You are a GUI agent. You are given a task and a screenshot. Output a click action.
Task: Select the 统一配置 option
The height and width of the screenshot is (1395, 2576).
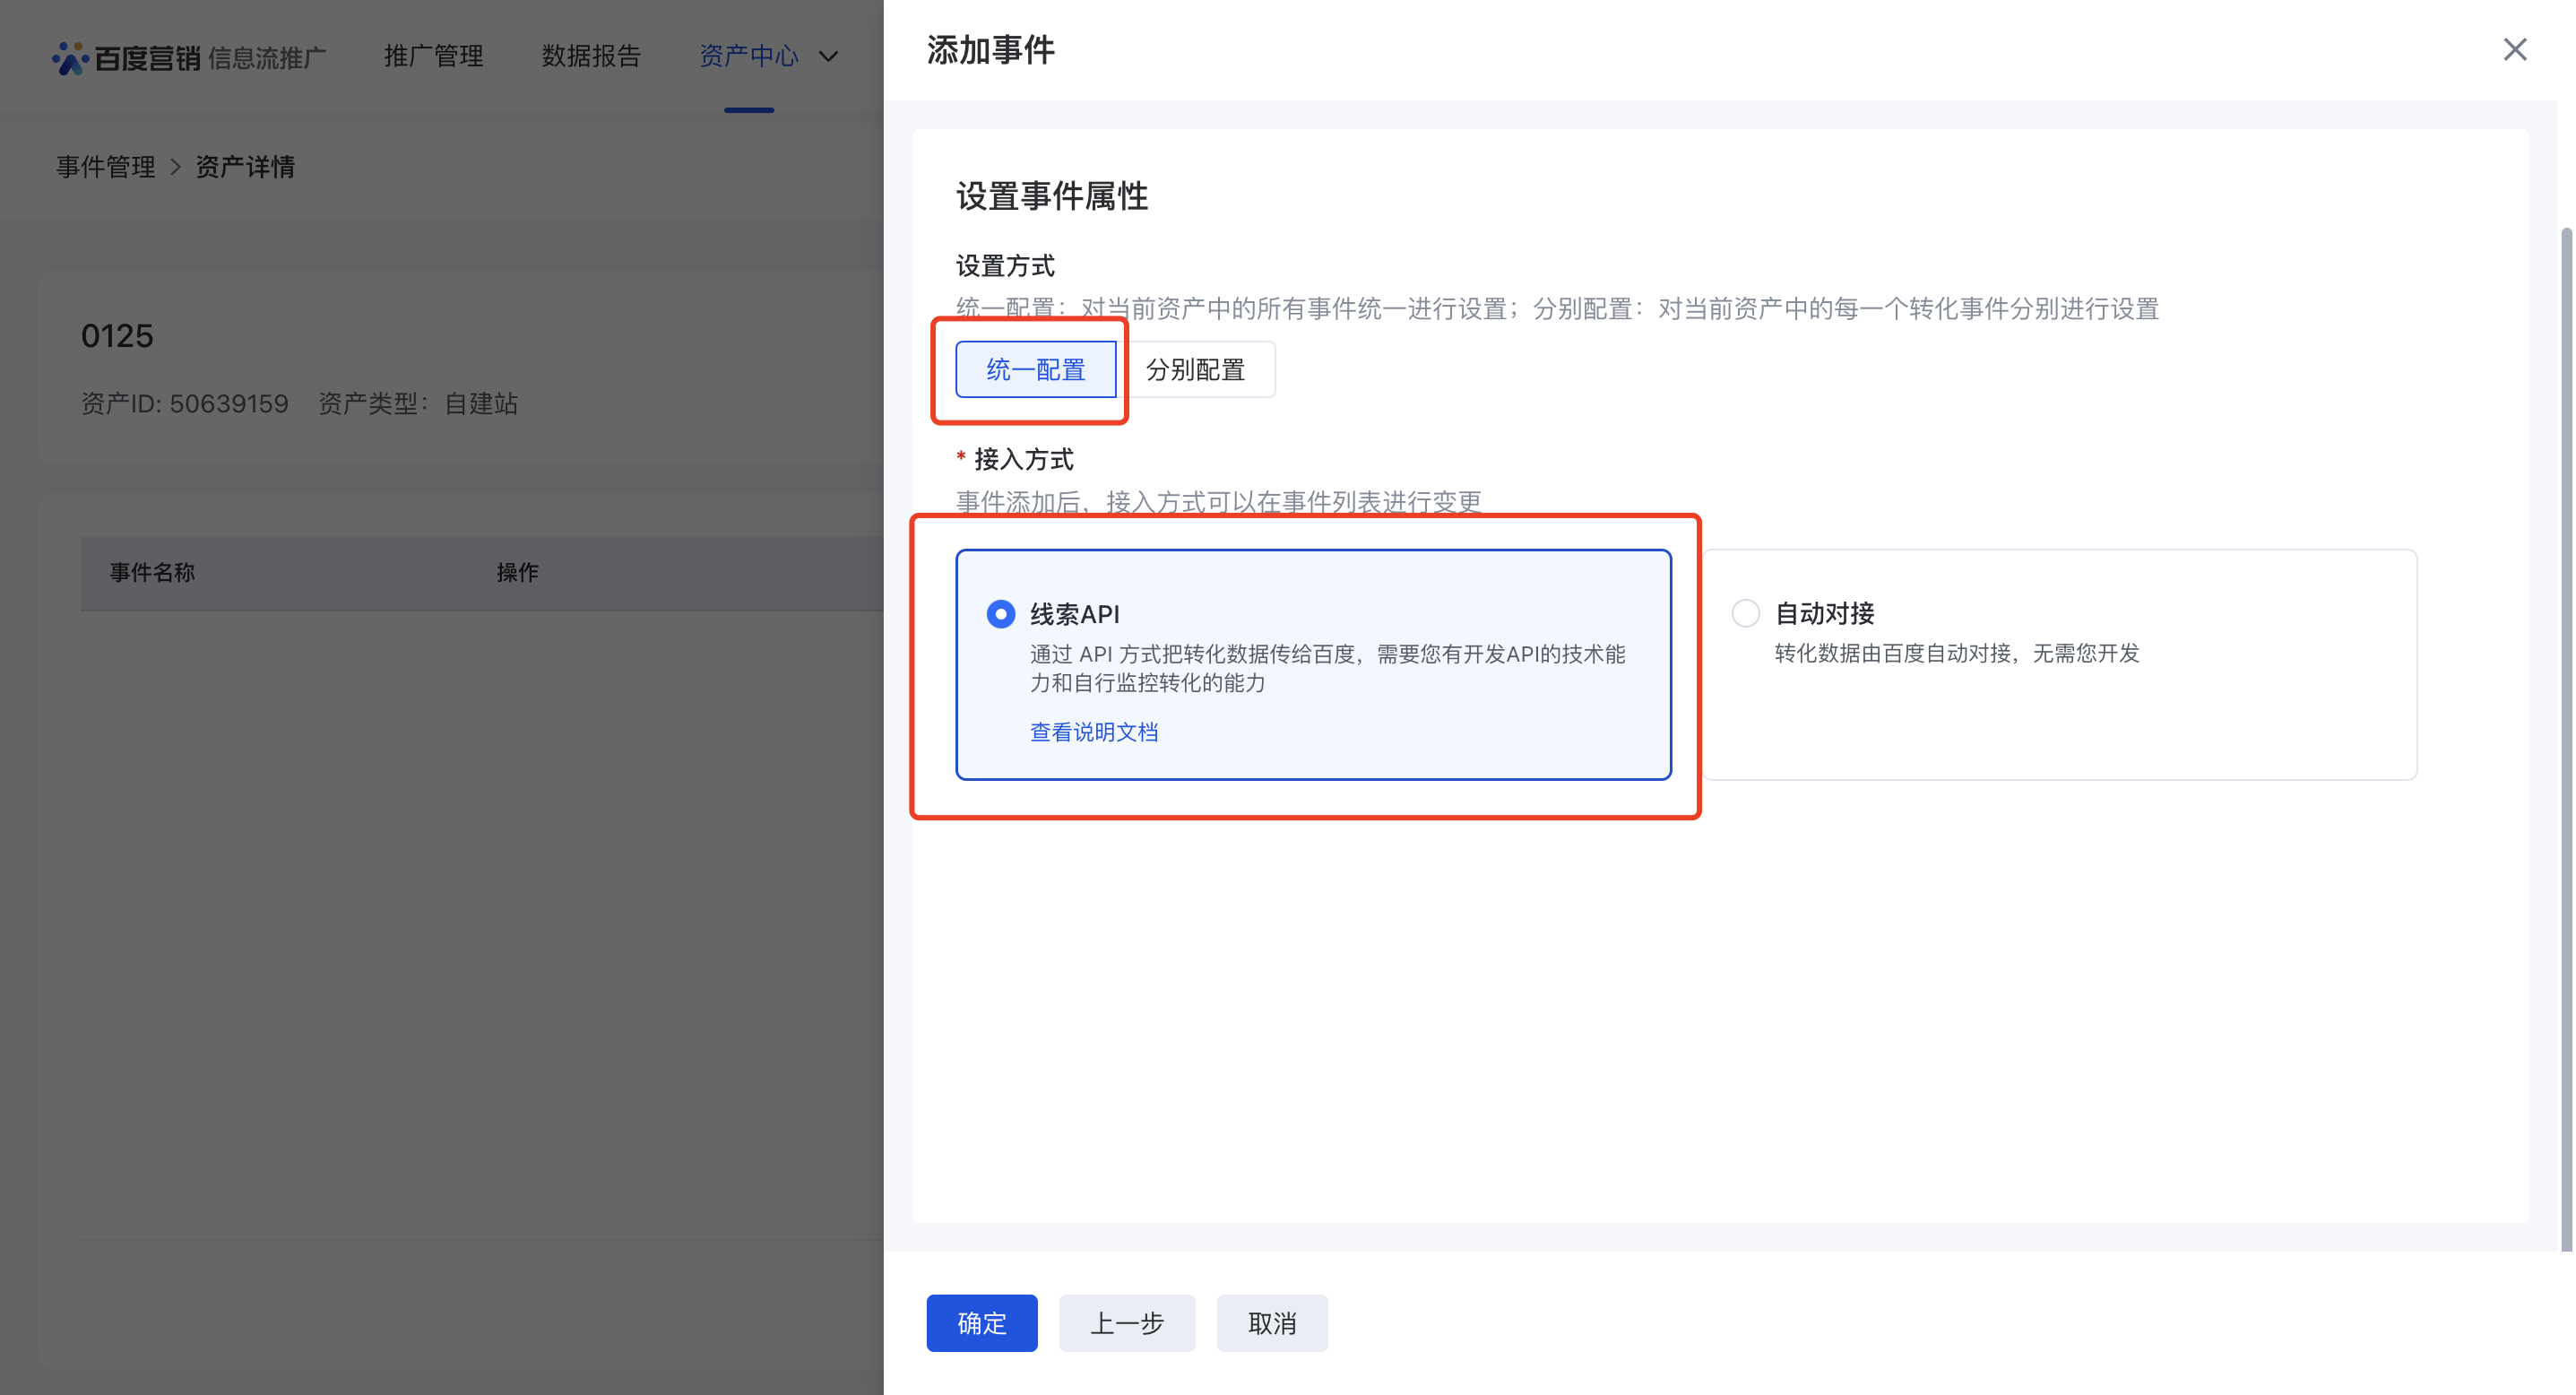[x=1036, y=369]
